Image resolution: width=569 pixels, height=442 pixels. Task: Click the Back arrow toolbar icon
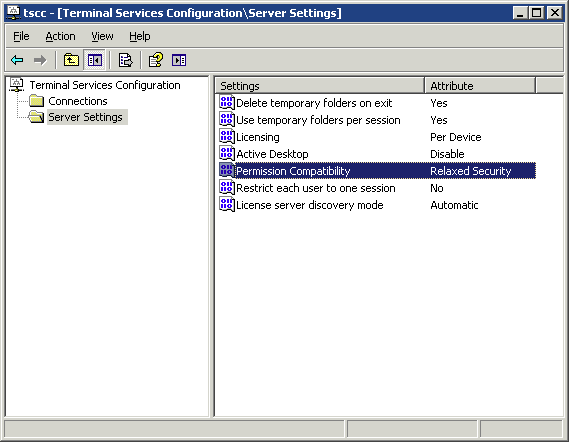(17, 60)
